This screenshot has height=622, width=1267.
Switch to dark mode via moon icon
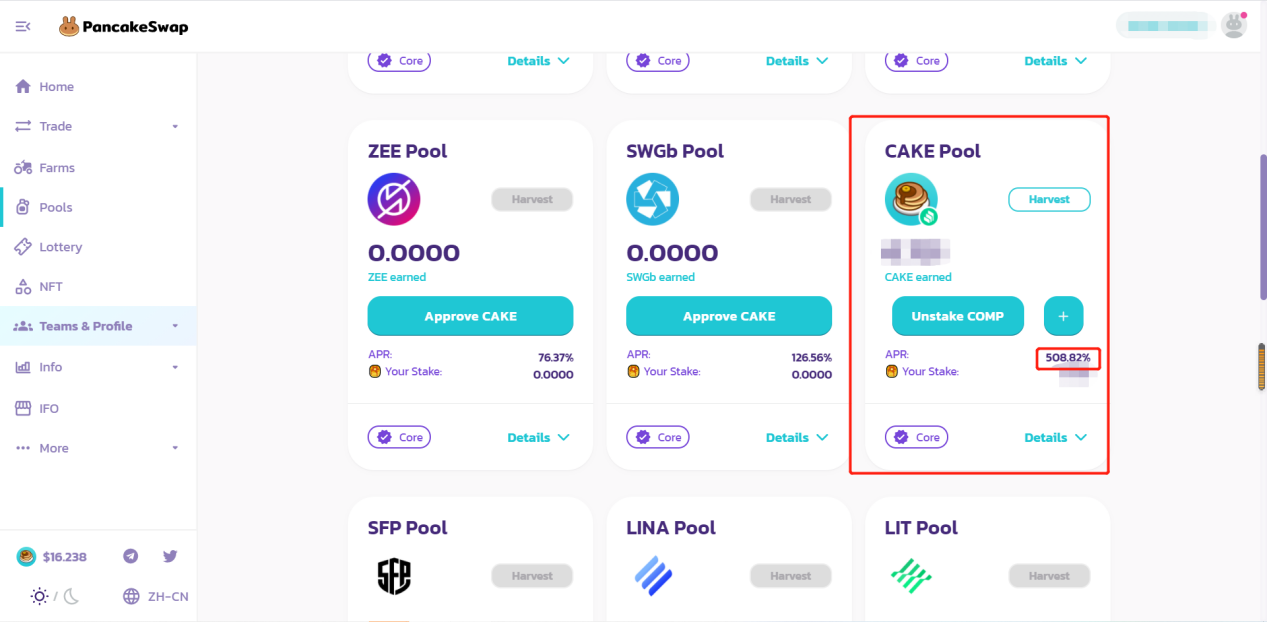[71, 596]
